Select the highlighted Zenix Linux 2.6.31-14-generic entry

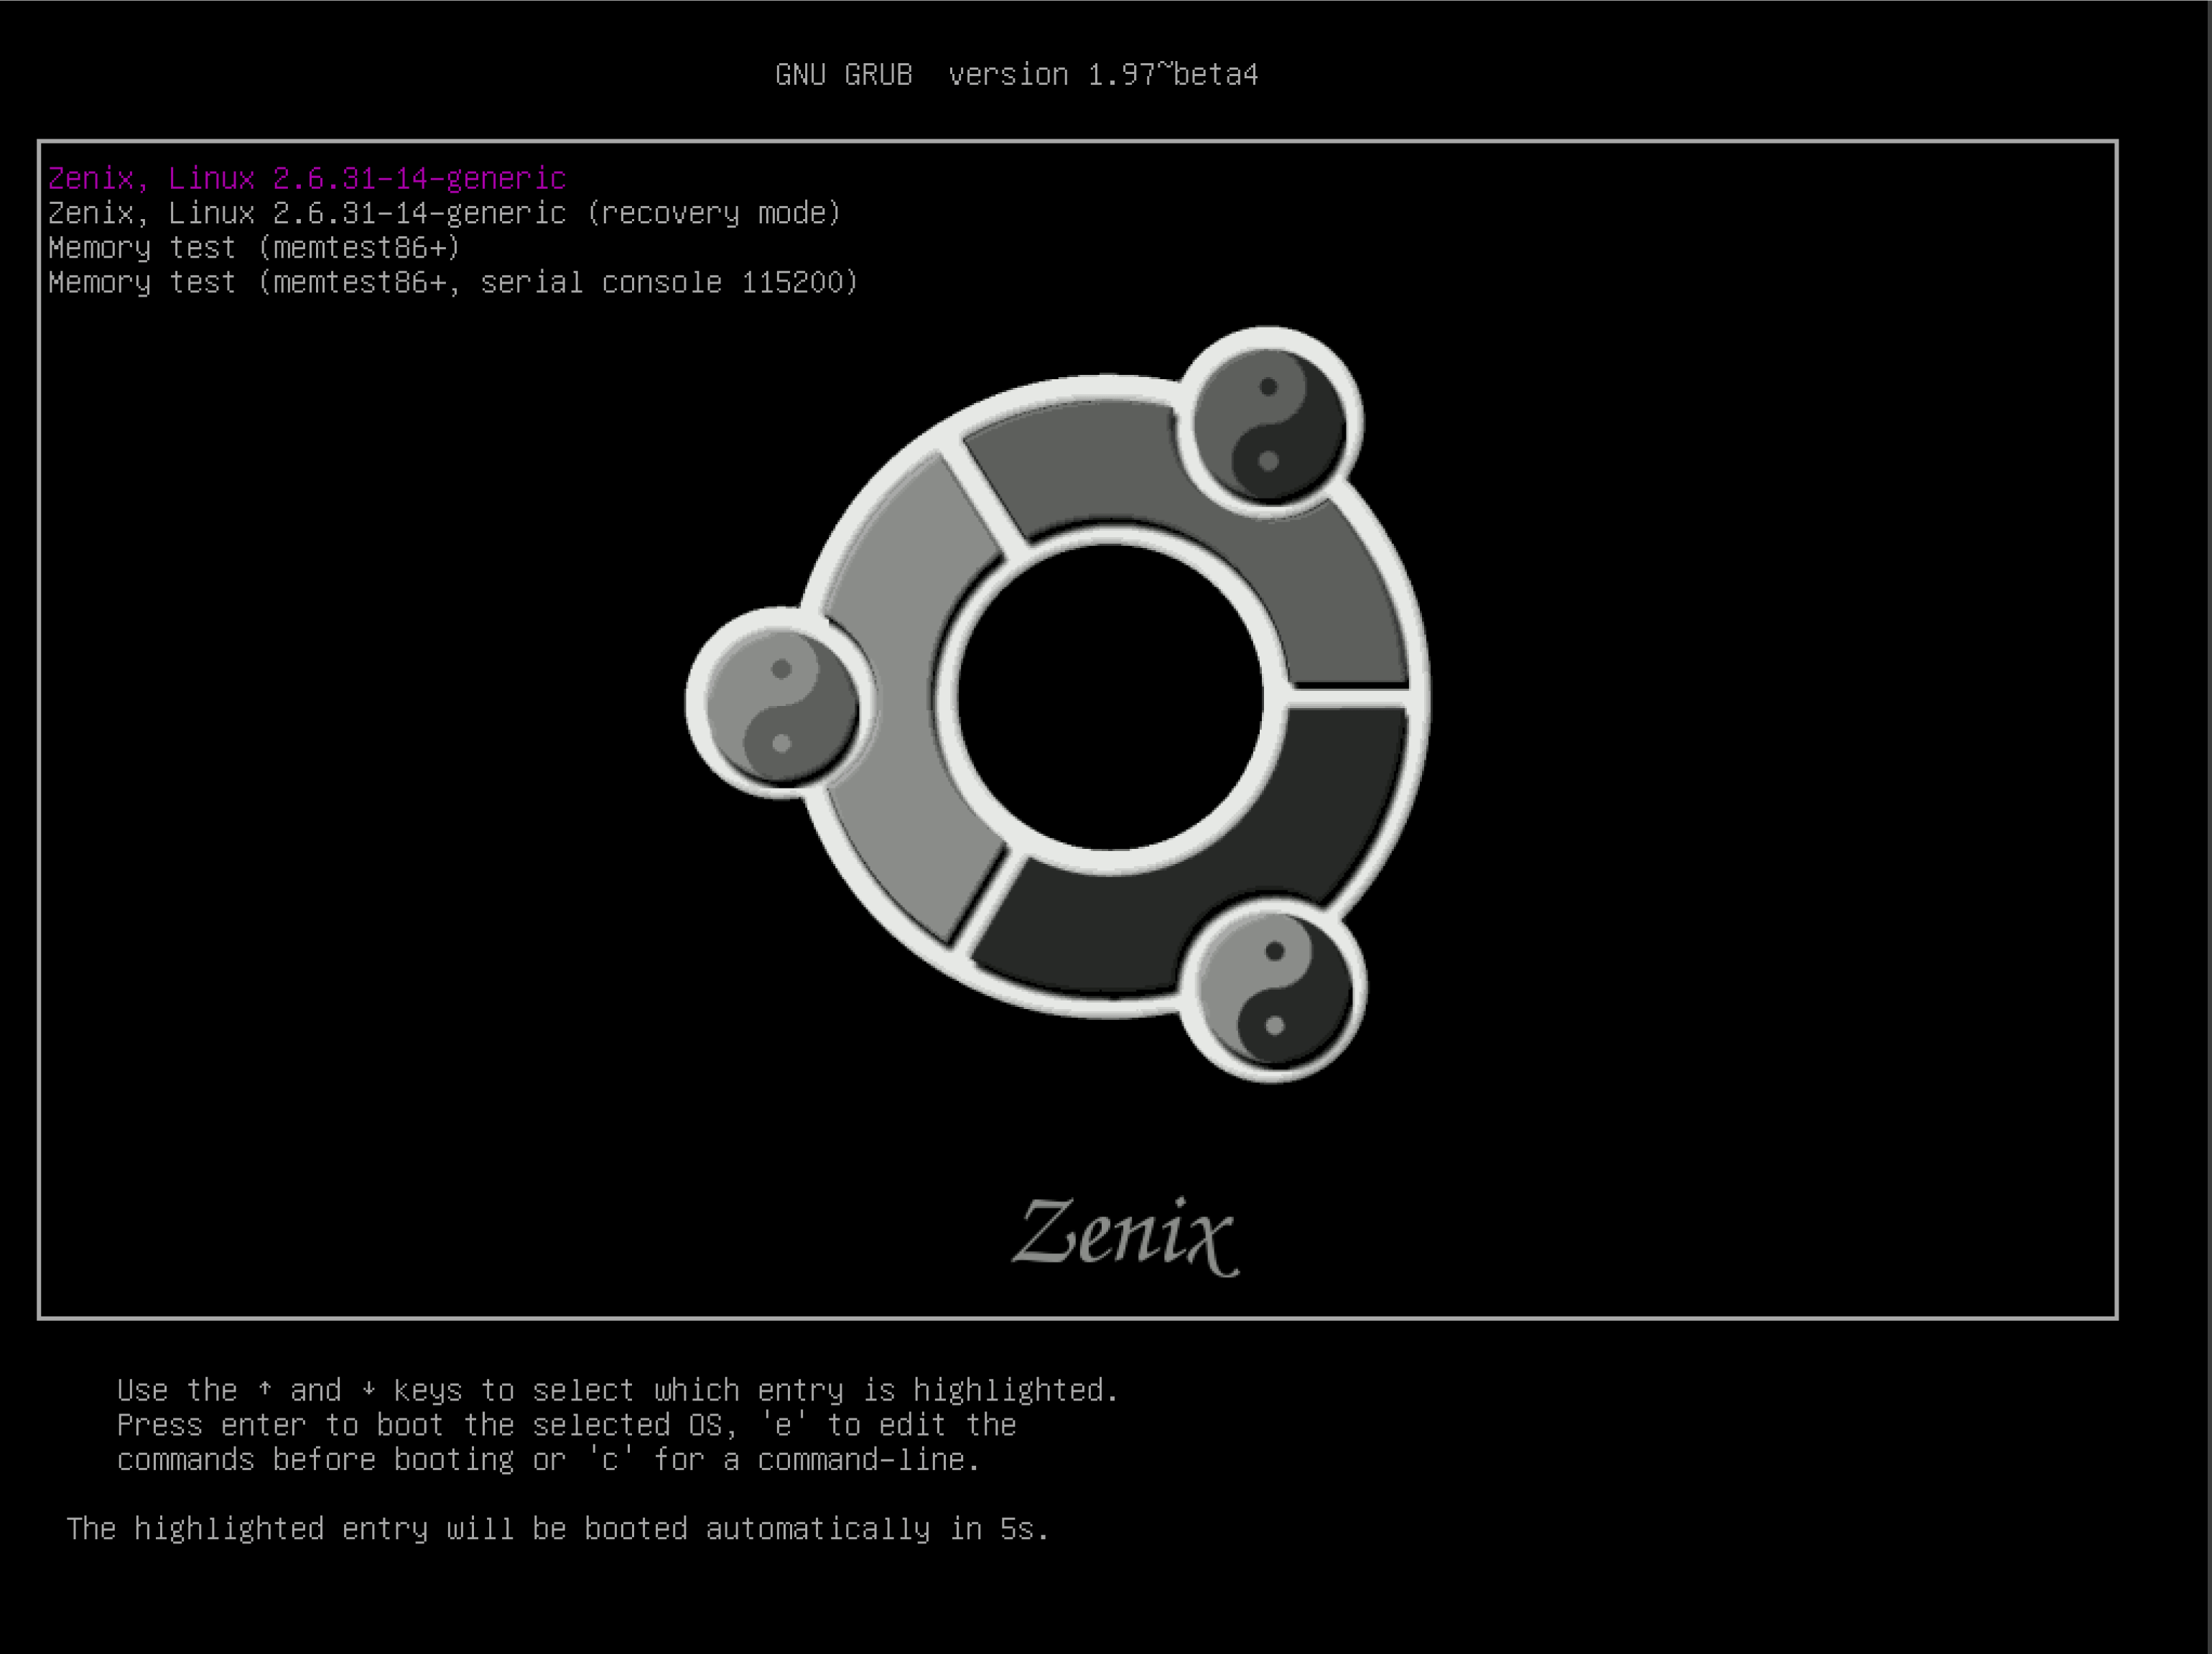[307, 179]
